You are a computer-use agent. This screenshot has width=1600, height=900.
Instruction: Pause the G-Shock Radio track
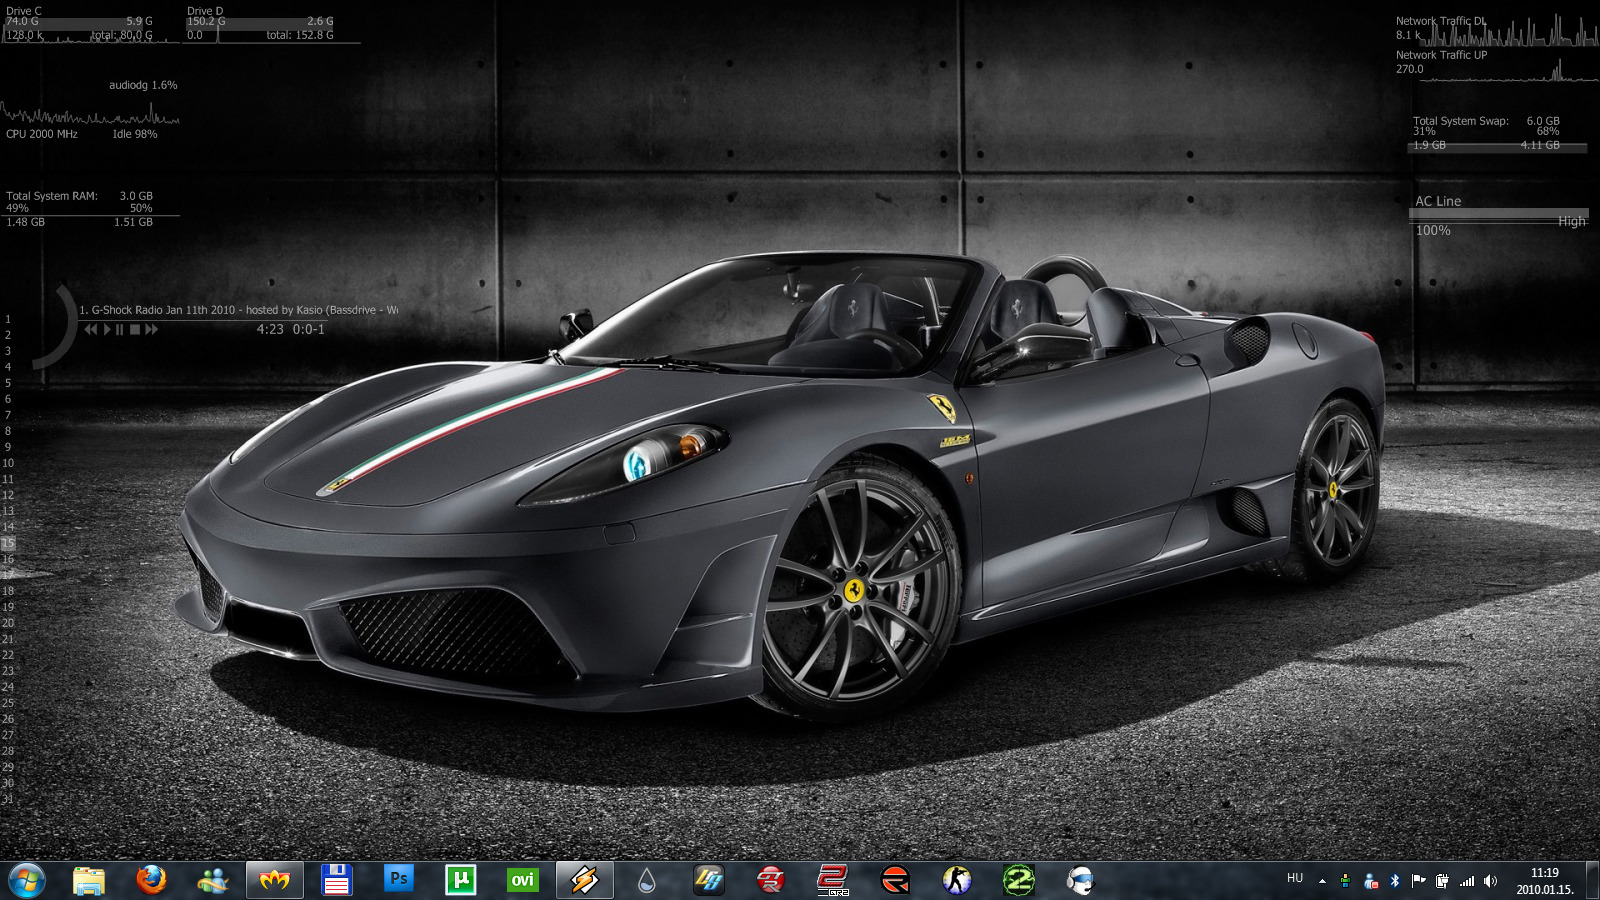(x=120, y=330)
